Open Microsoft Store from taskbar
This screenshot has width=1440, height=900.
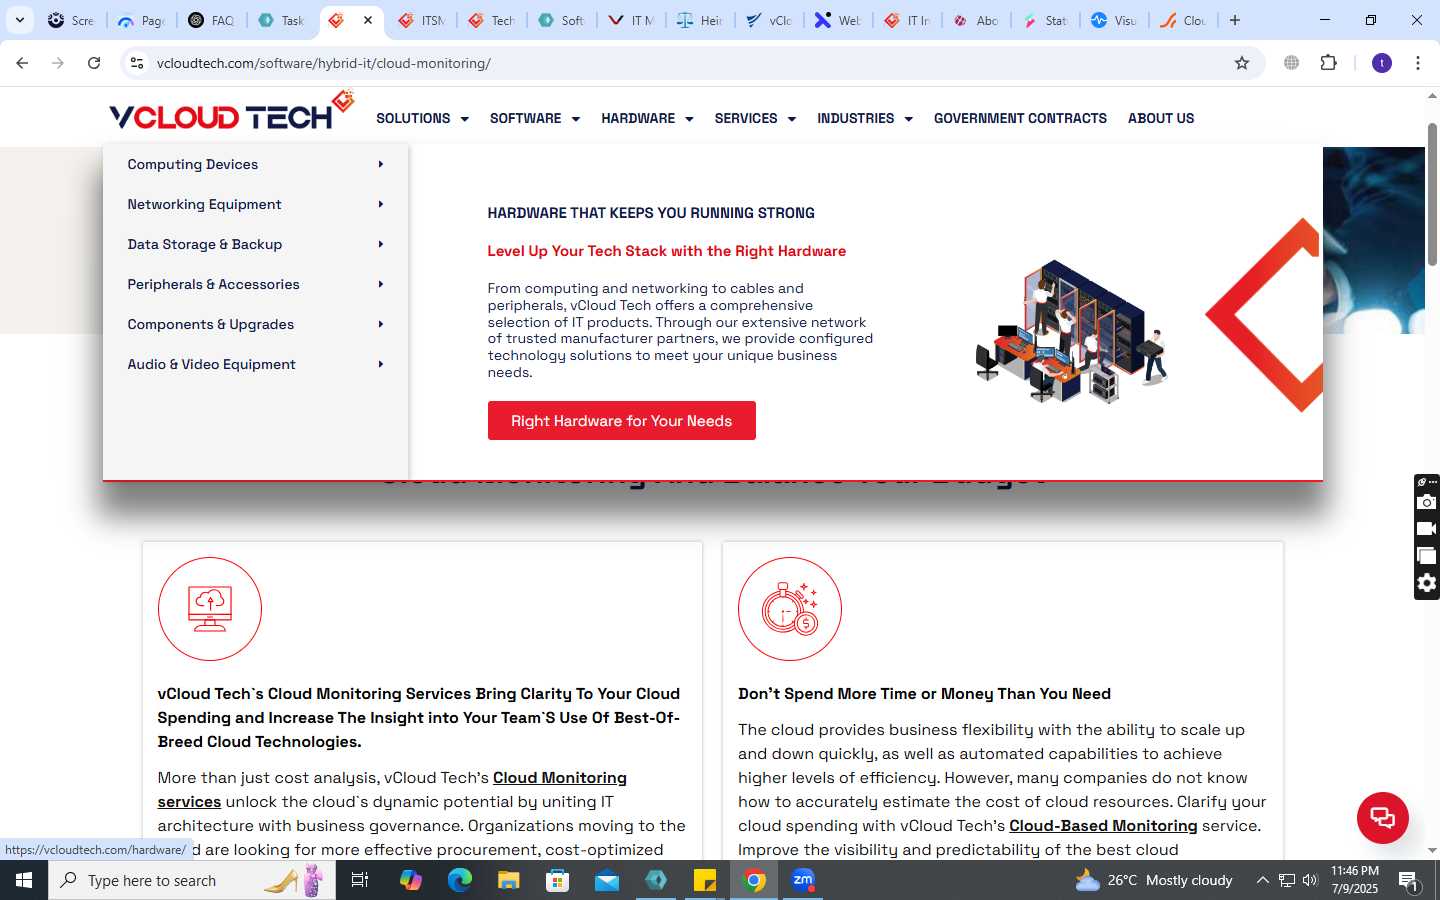pyautogui.click(x=558, y=880)
